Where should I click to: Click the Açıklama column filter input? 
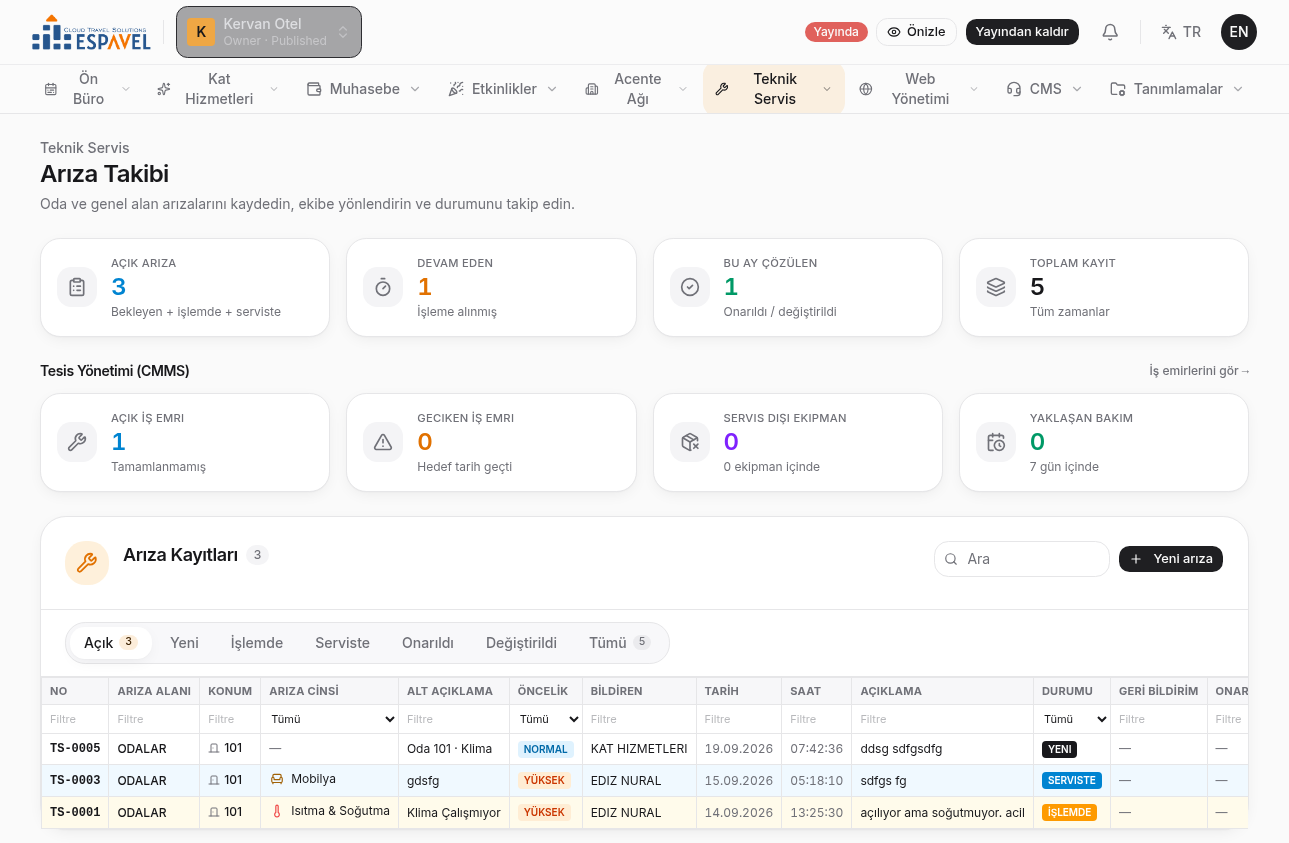[943, 719]
